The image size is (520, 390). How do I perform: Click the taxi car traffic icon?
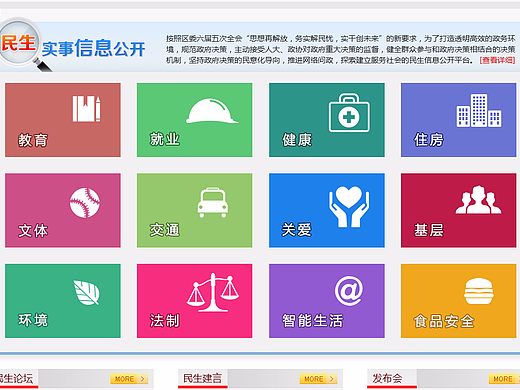pyautogui.click(x=213, y=202)
